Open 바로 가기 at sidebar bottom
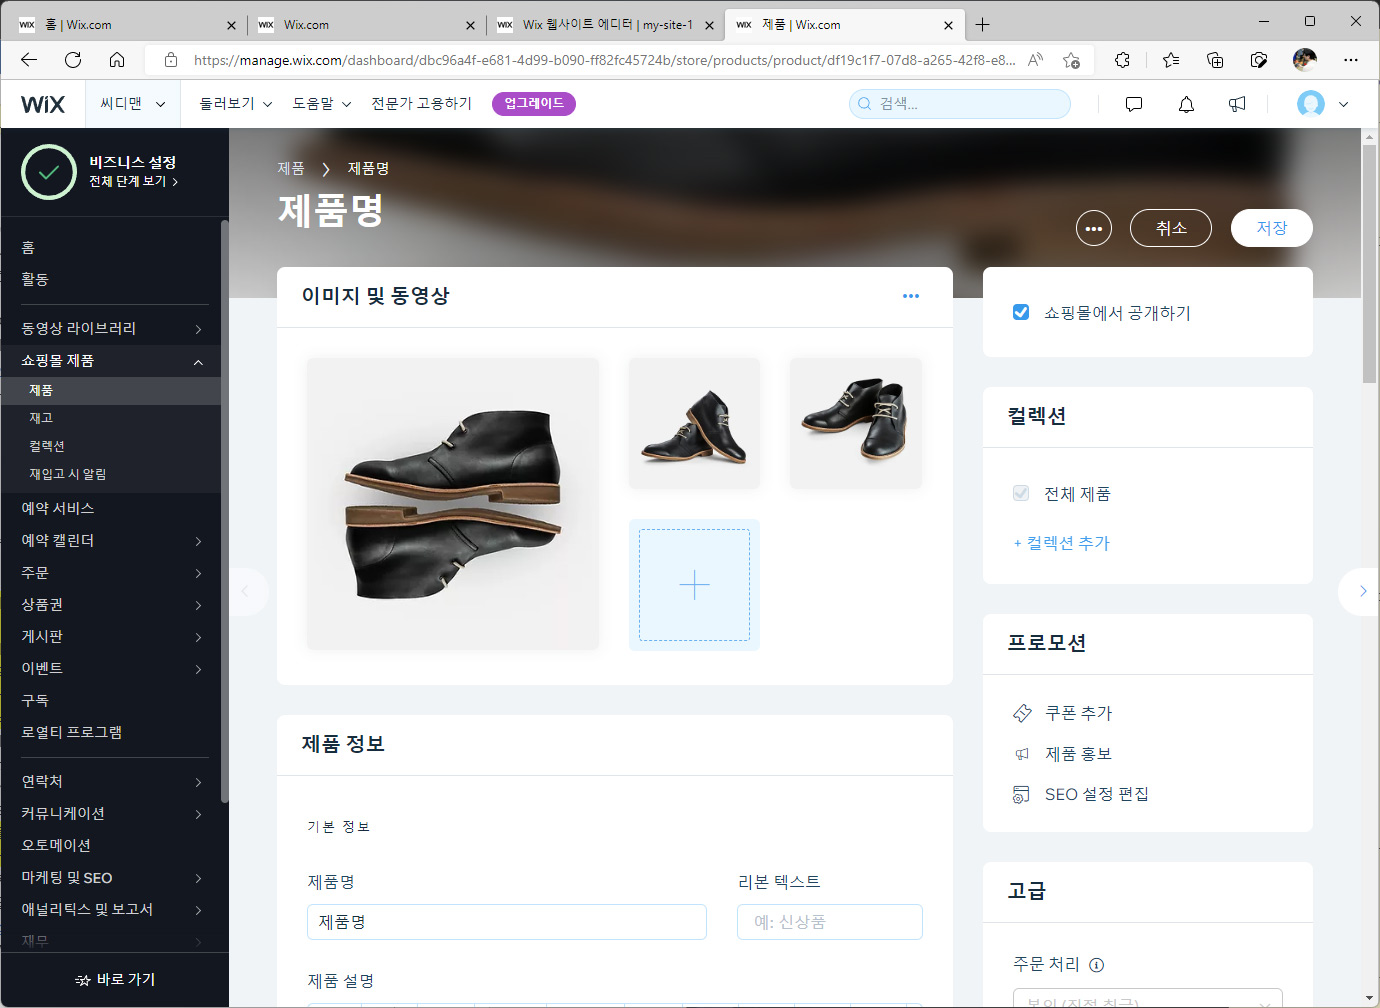 tap(115, 980)
